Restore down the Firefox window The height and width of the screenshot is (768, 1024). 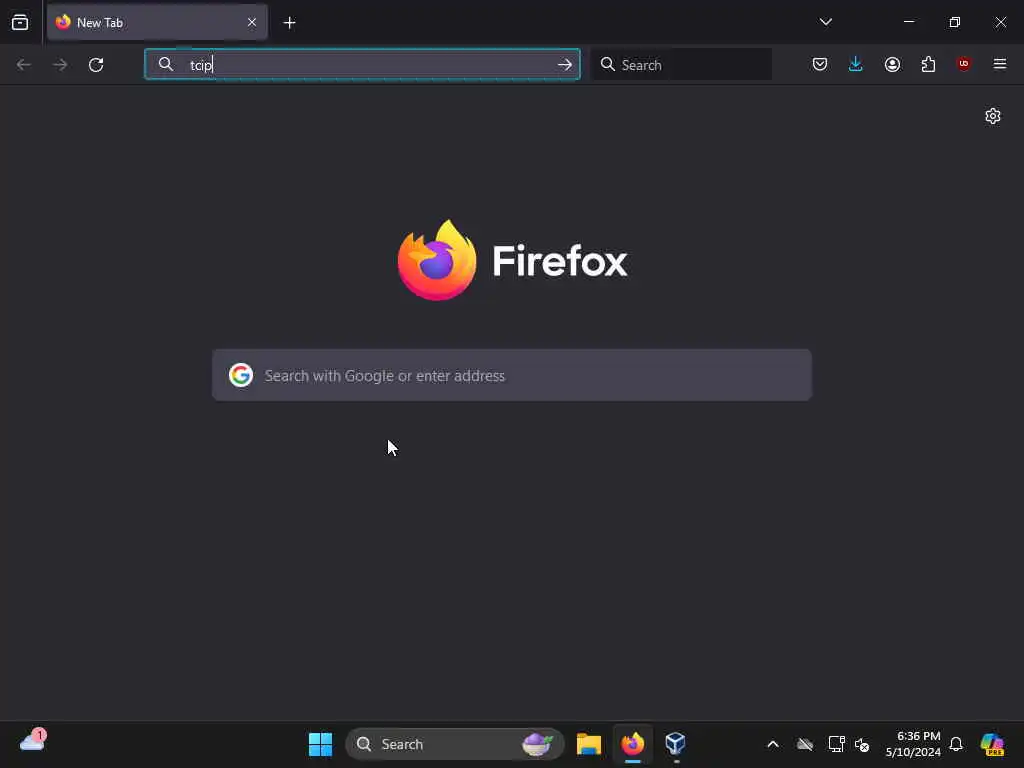(x=955, y=22)
